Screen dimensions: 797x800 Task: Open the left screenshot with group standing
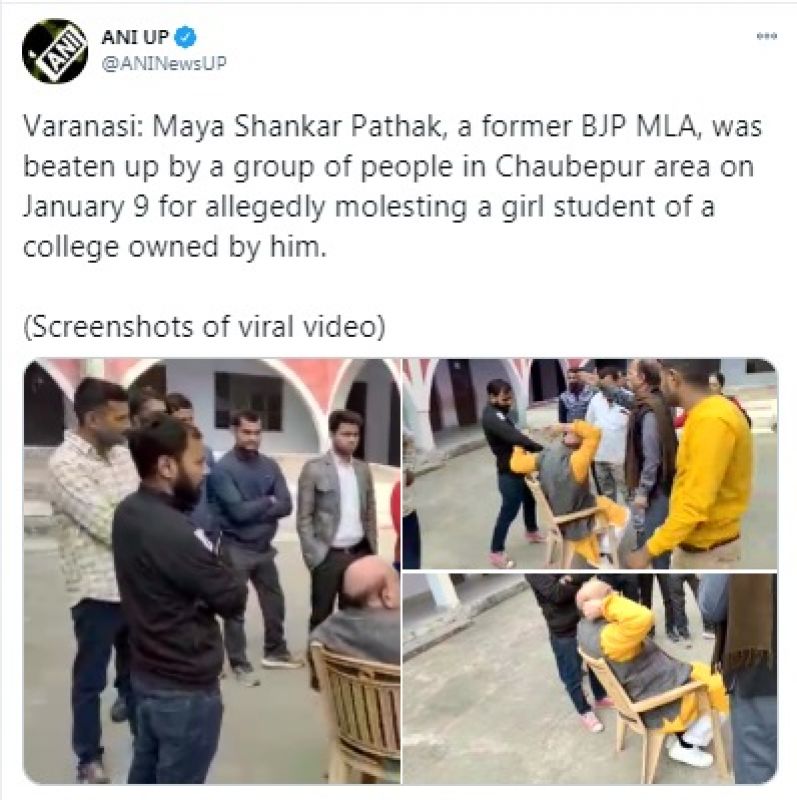(x=212, y=571)
